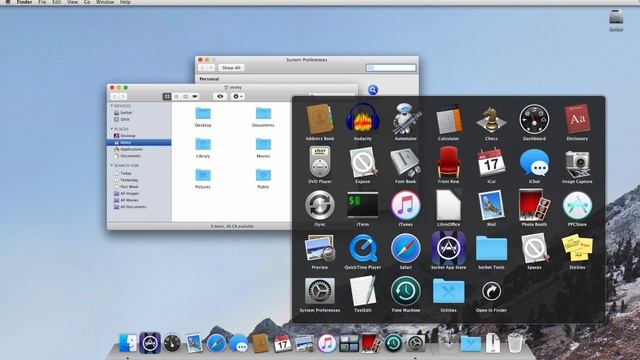Open the Trash in the Dock
640x360 pixels.
tap(515, 343)
